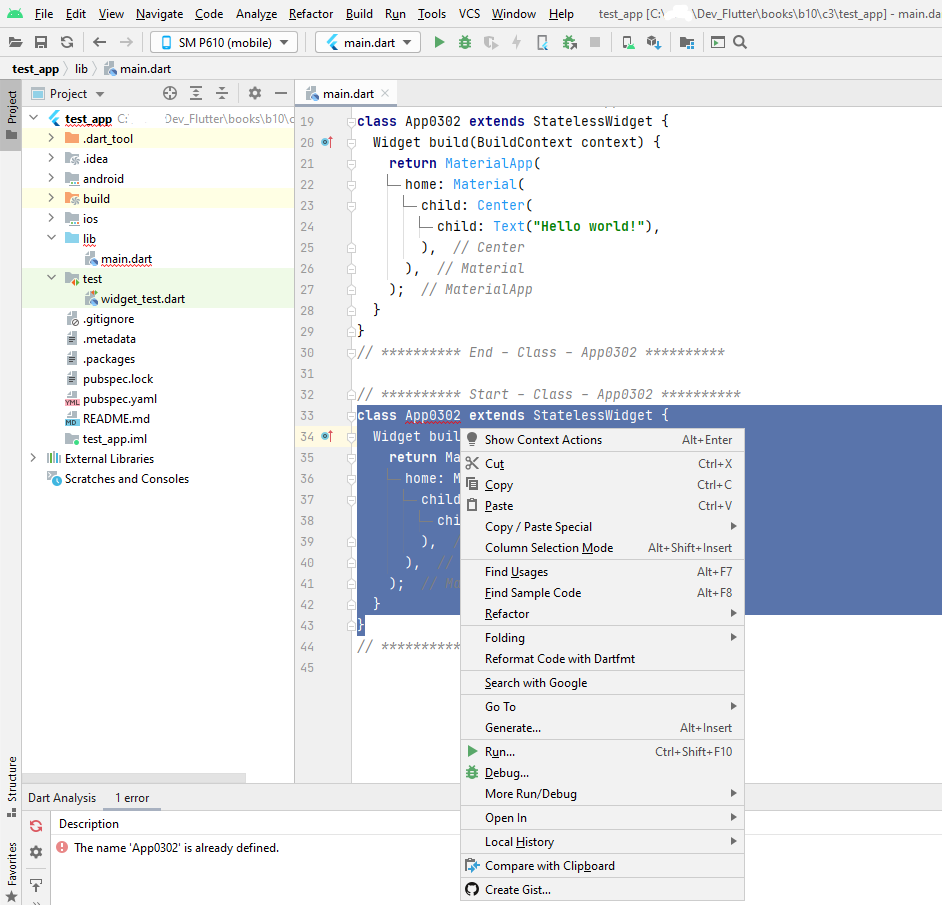Click lib in the breadcrumb path
Viewport: 942px width, 905px height.
point(81,69)
